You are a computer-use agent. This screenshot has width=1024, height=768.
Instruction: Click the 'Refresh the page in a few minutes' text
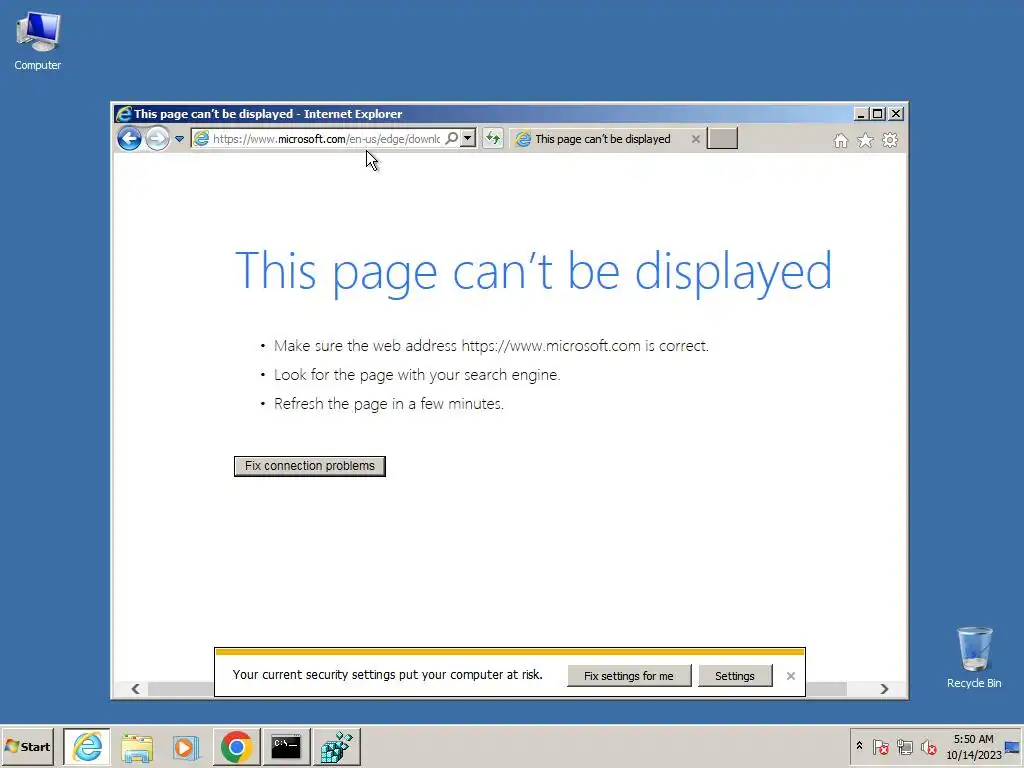point(389,404)
